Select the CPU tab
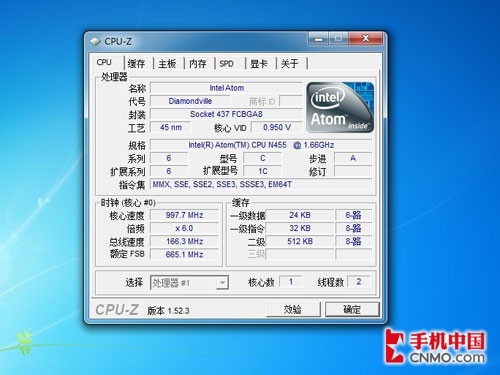 pos(104,62)
